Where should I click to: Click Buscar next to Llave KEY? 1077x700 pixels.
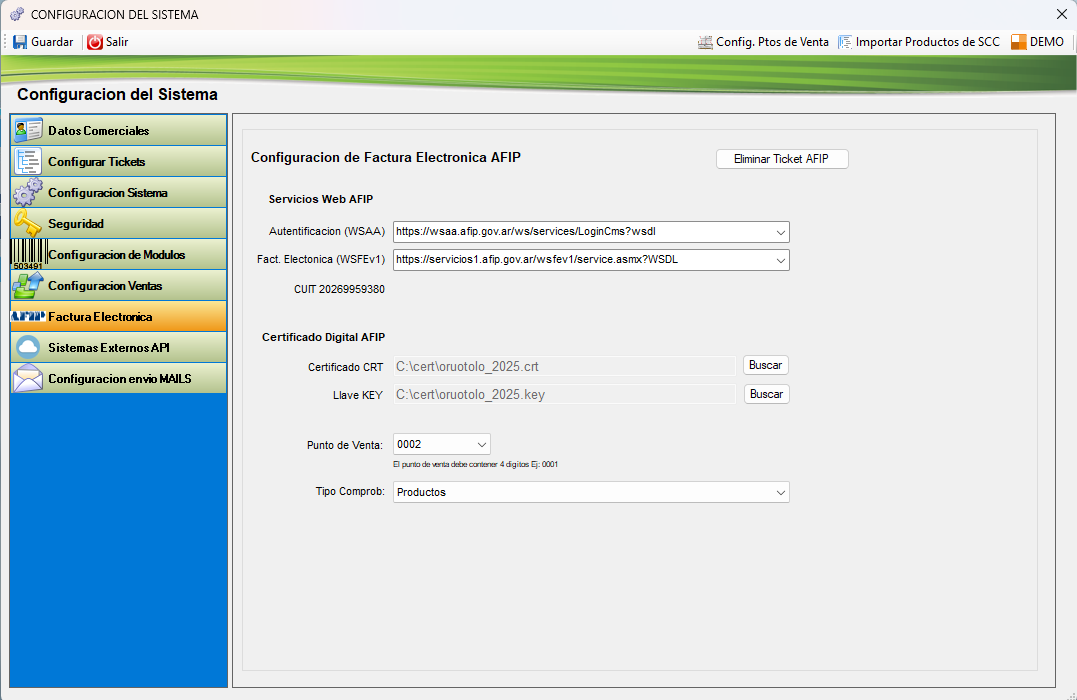(x=766, y=394)
